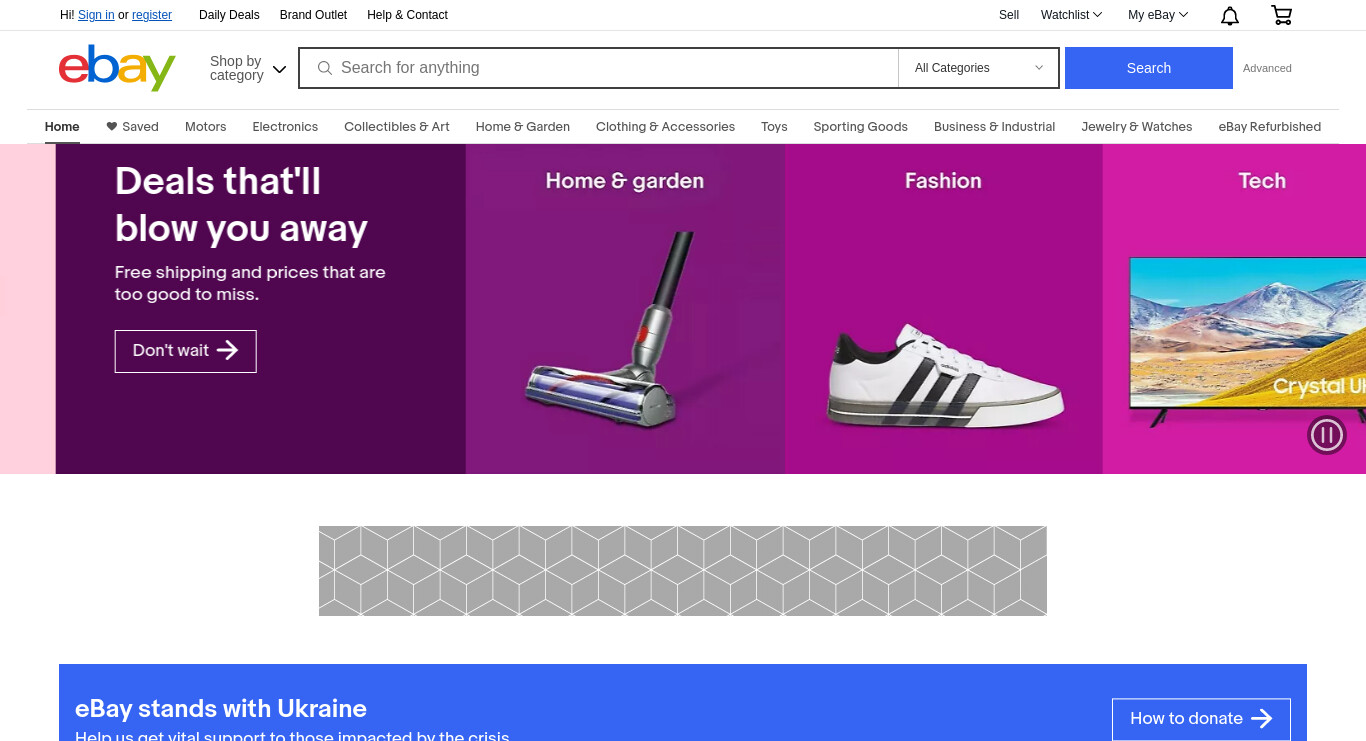Open the Motors category tab

point(206,127)
